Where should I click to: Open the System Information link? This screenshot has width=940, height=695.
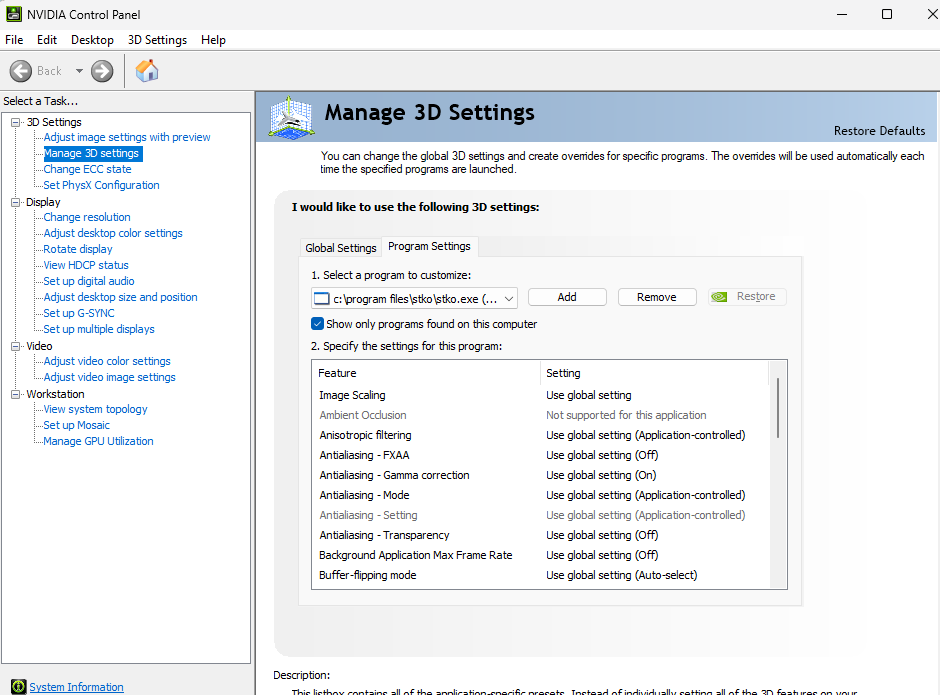pos(77,687)
